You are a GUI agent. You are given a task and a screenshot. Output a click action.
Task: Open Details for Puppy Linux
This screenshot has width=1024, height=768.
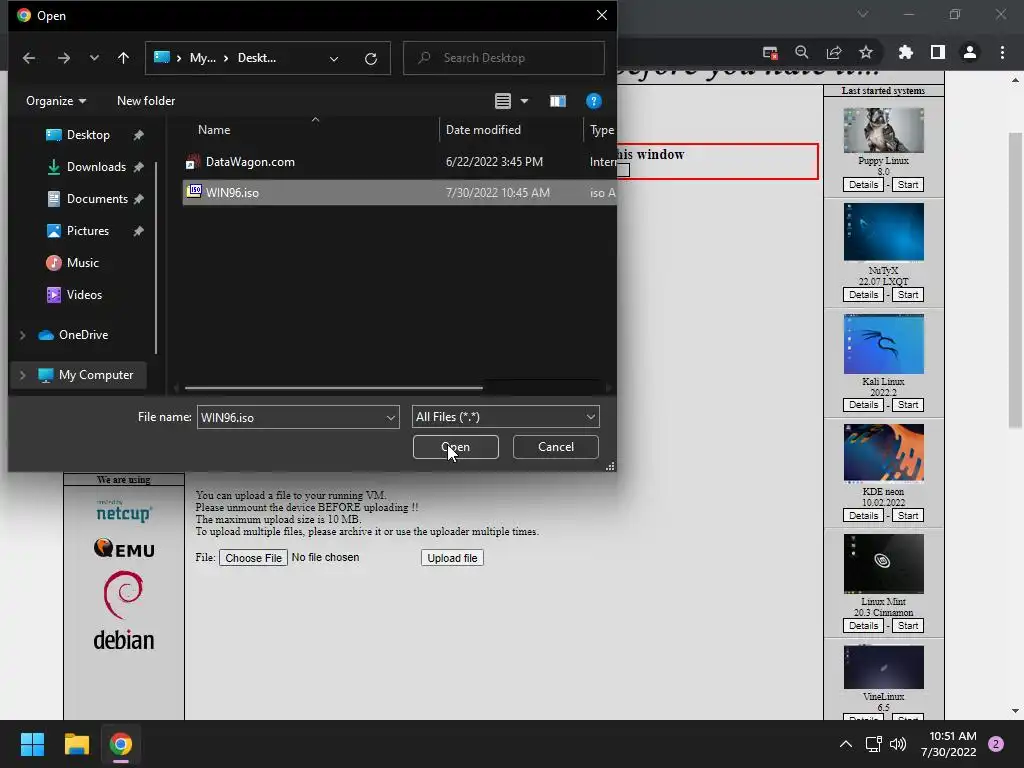pyautogui.click(x=863, y=185)
